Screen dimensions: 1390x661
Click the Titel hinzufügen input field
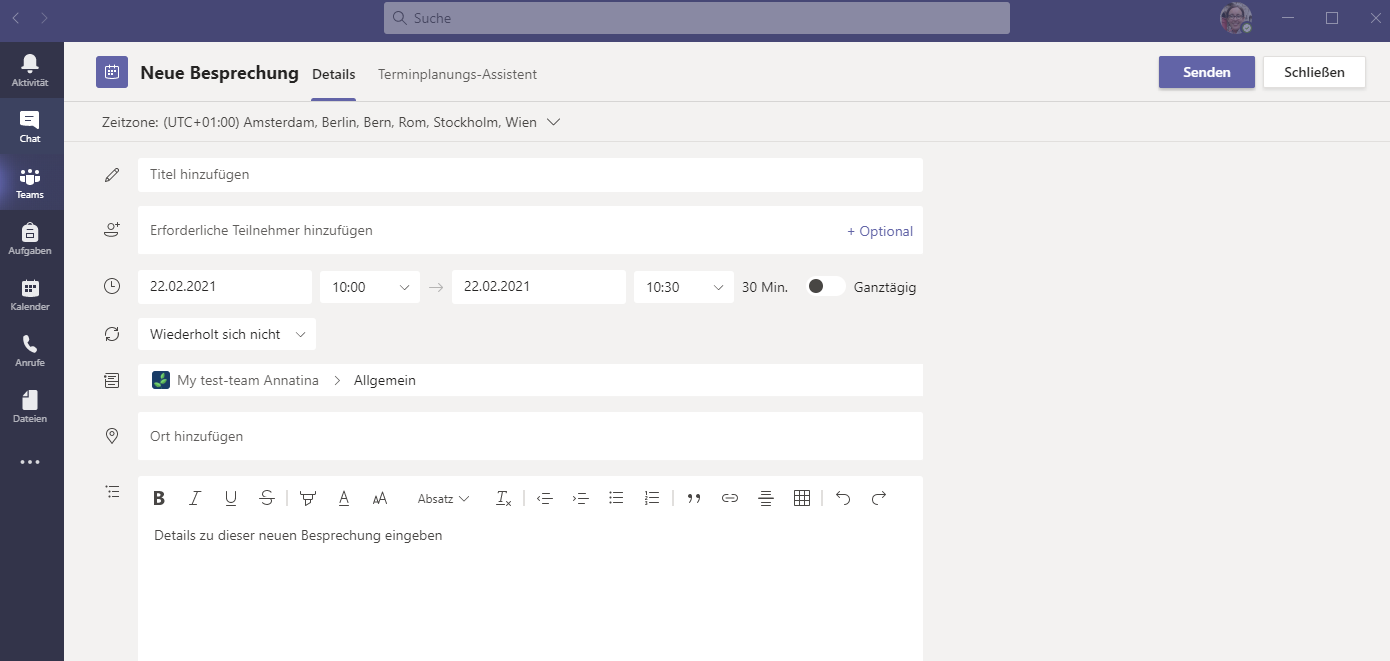coord(530,175)
